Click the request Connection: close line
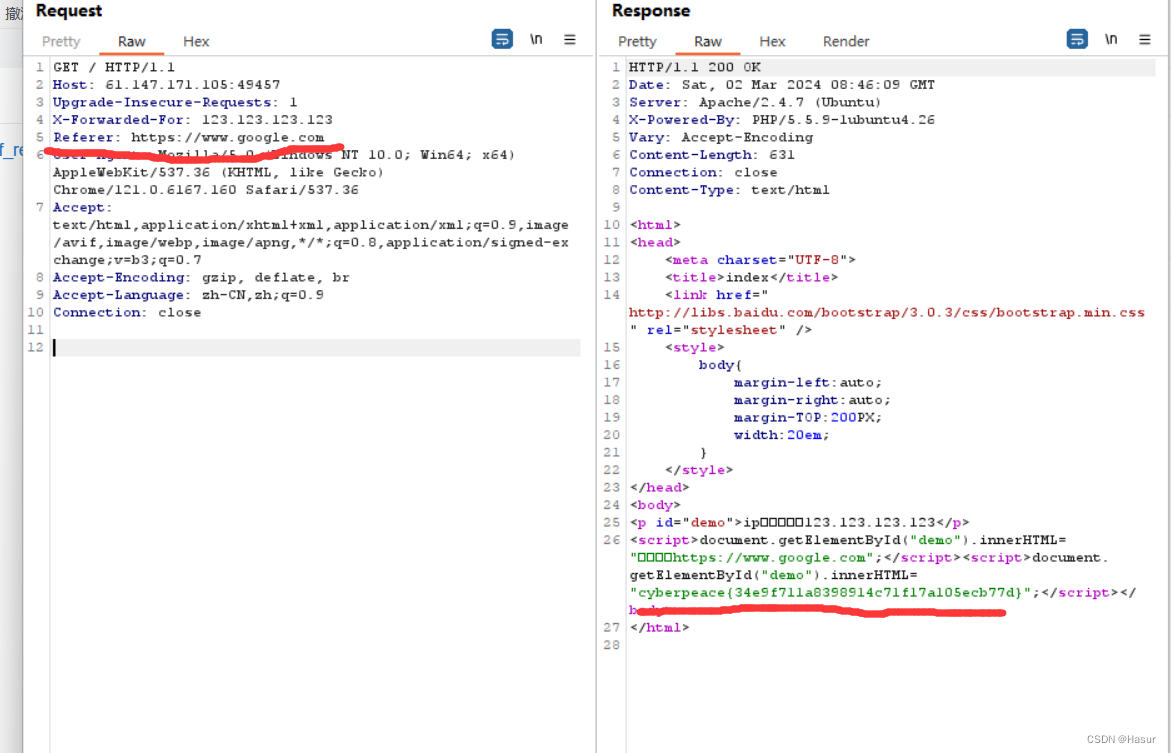The width and height of the screenshot is (1171, 753). pyautogui.click(x=127, y=312)
